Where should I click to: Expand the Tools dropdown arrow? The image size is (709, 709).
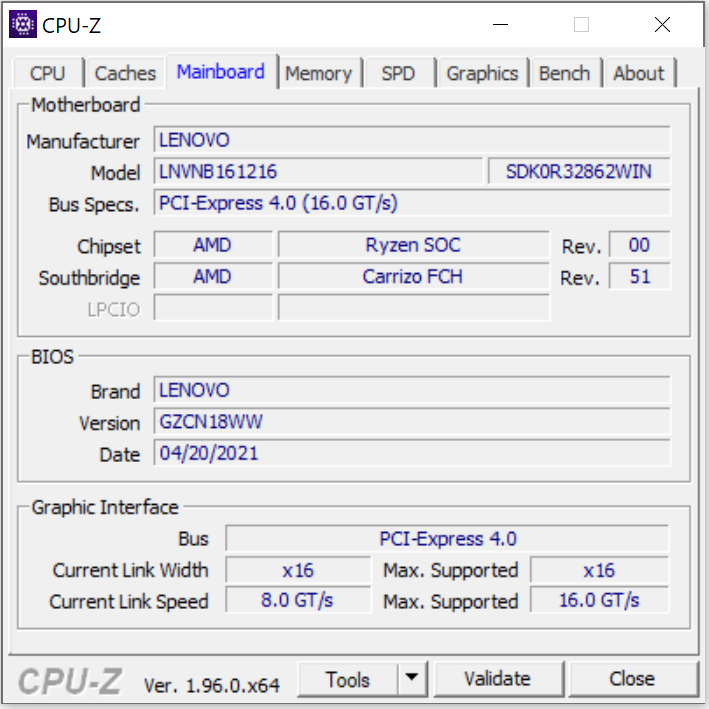[x=412, y=678]
